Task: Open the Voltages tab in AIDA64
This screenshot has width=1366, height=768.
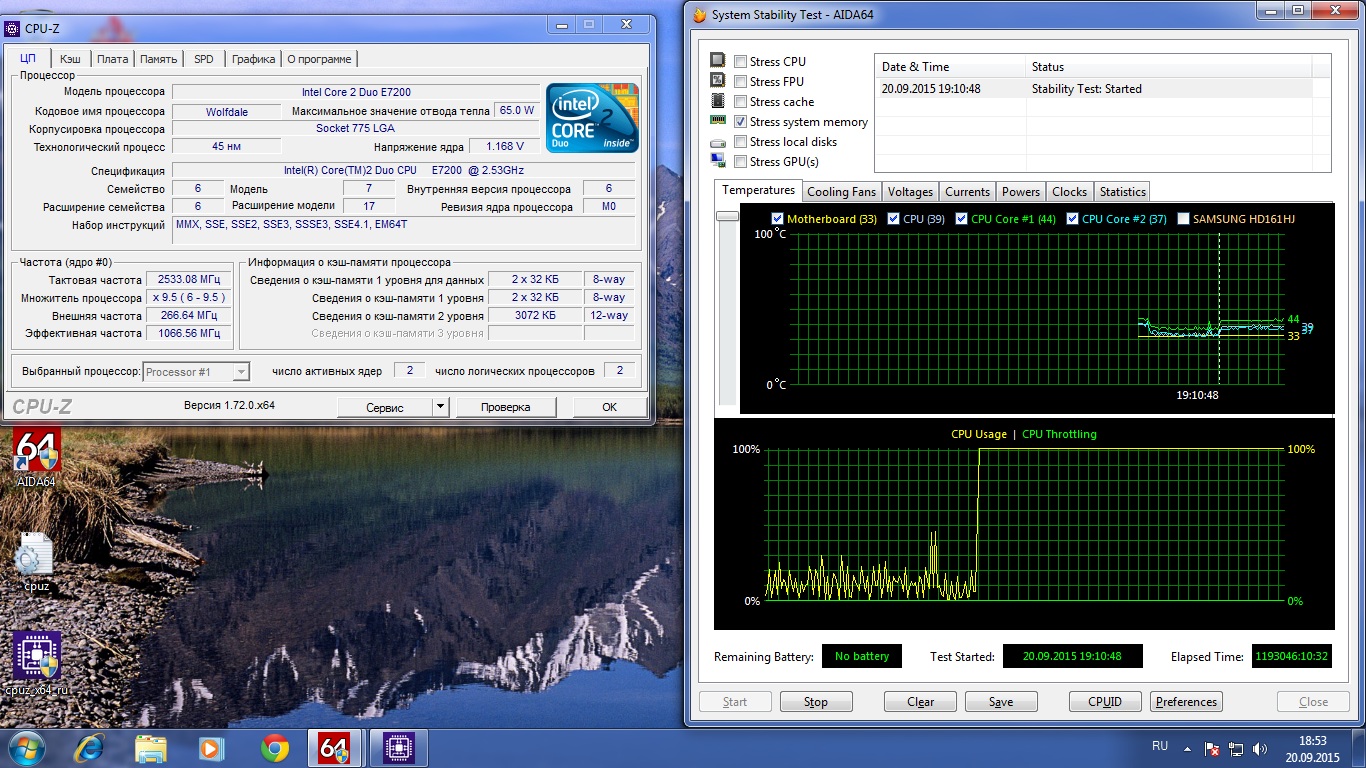Action: (x=910, y=192)
